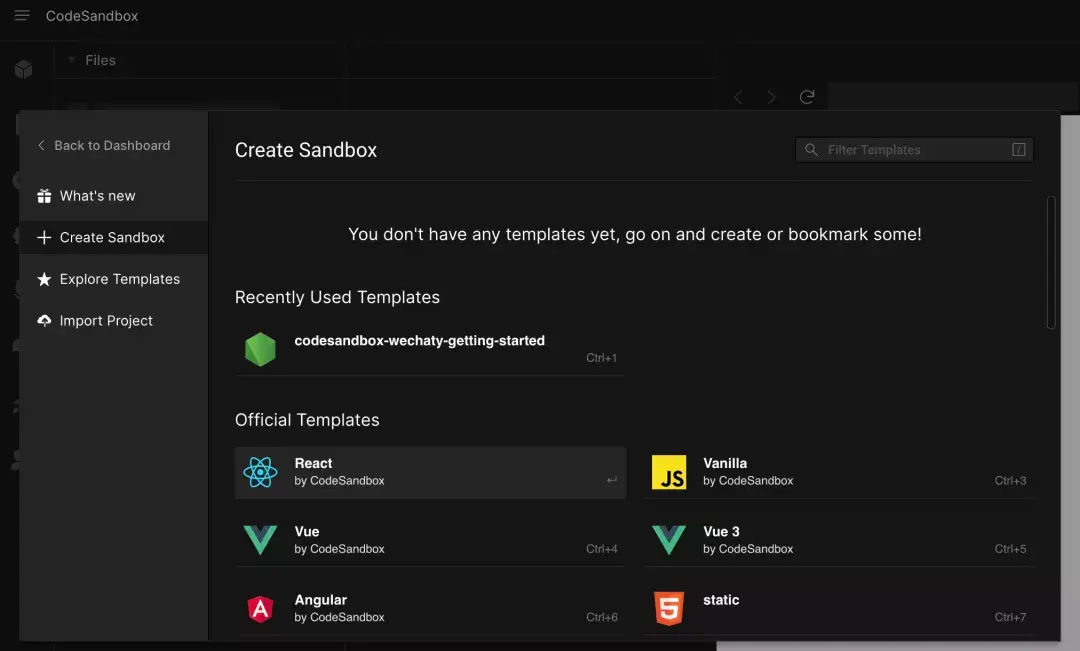Open the Vue 3 template icon

click(668, 539)
